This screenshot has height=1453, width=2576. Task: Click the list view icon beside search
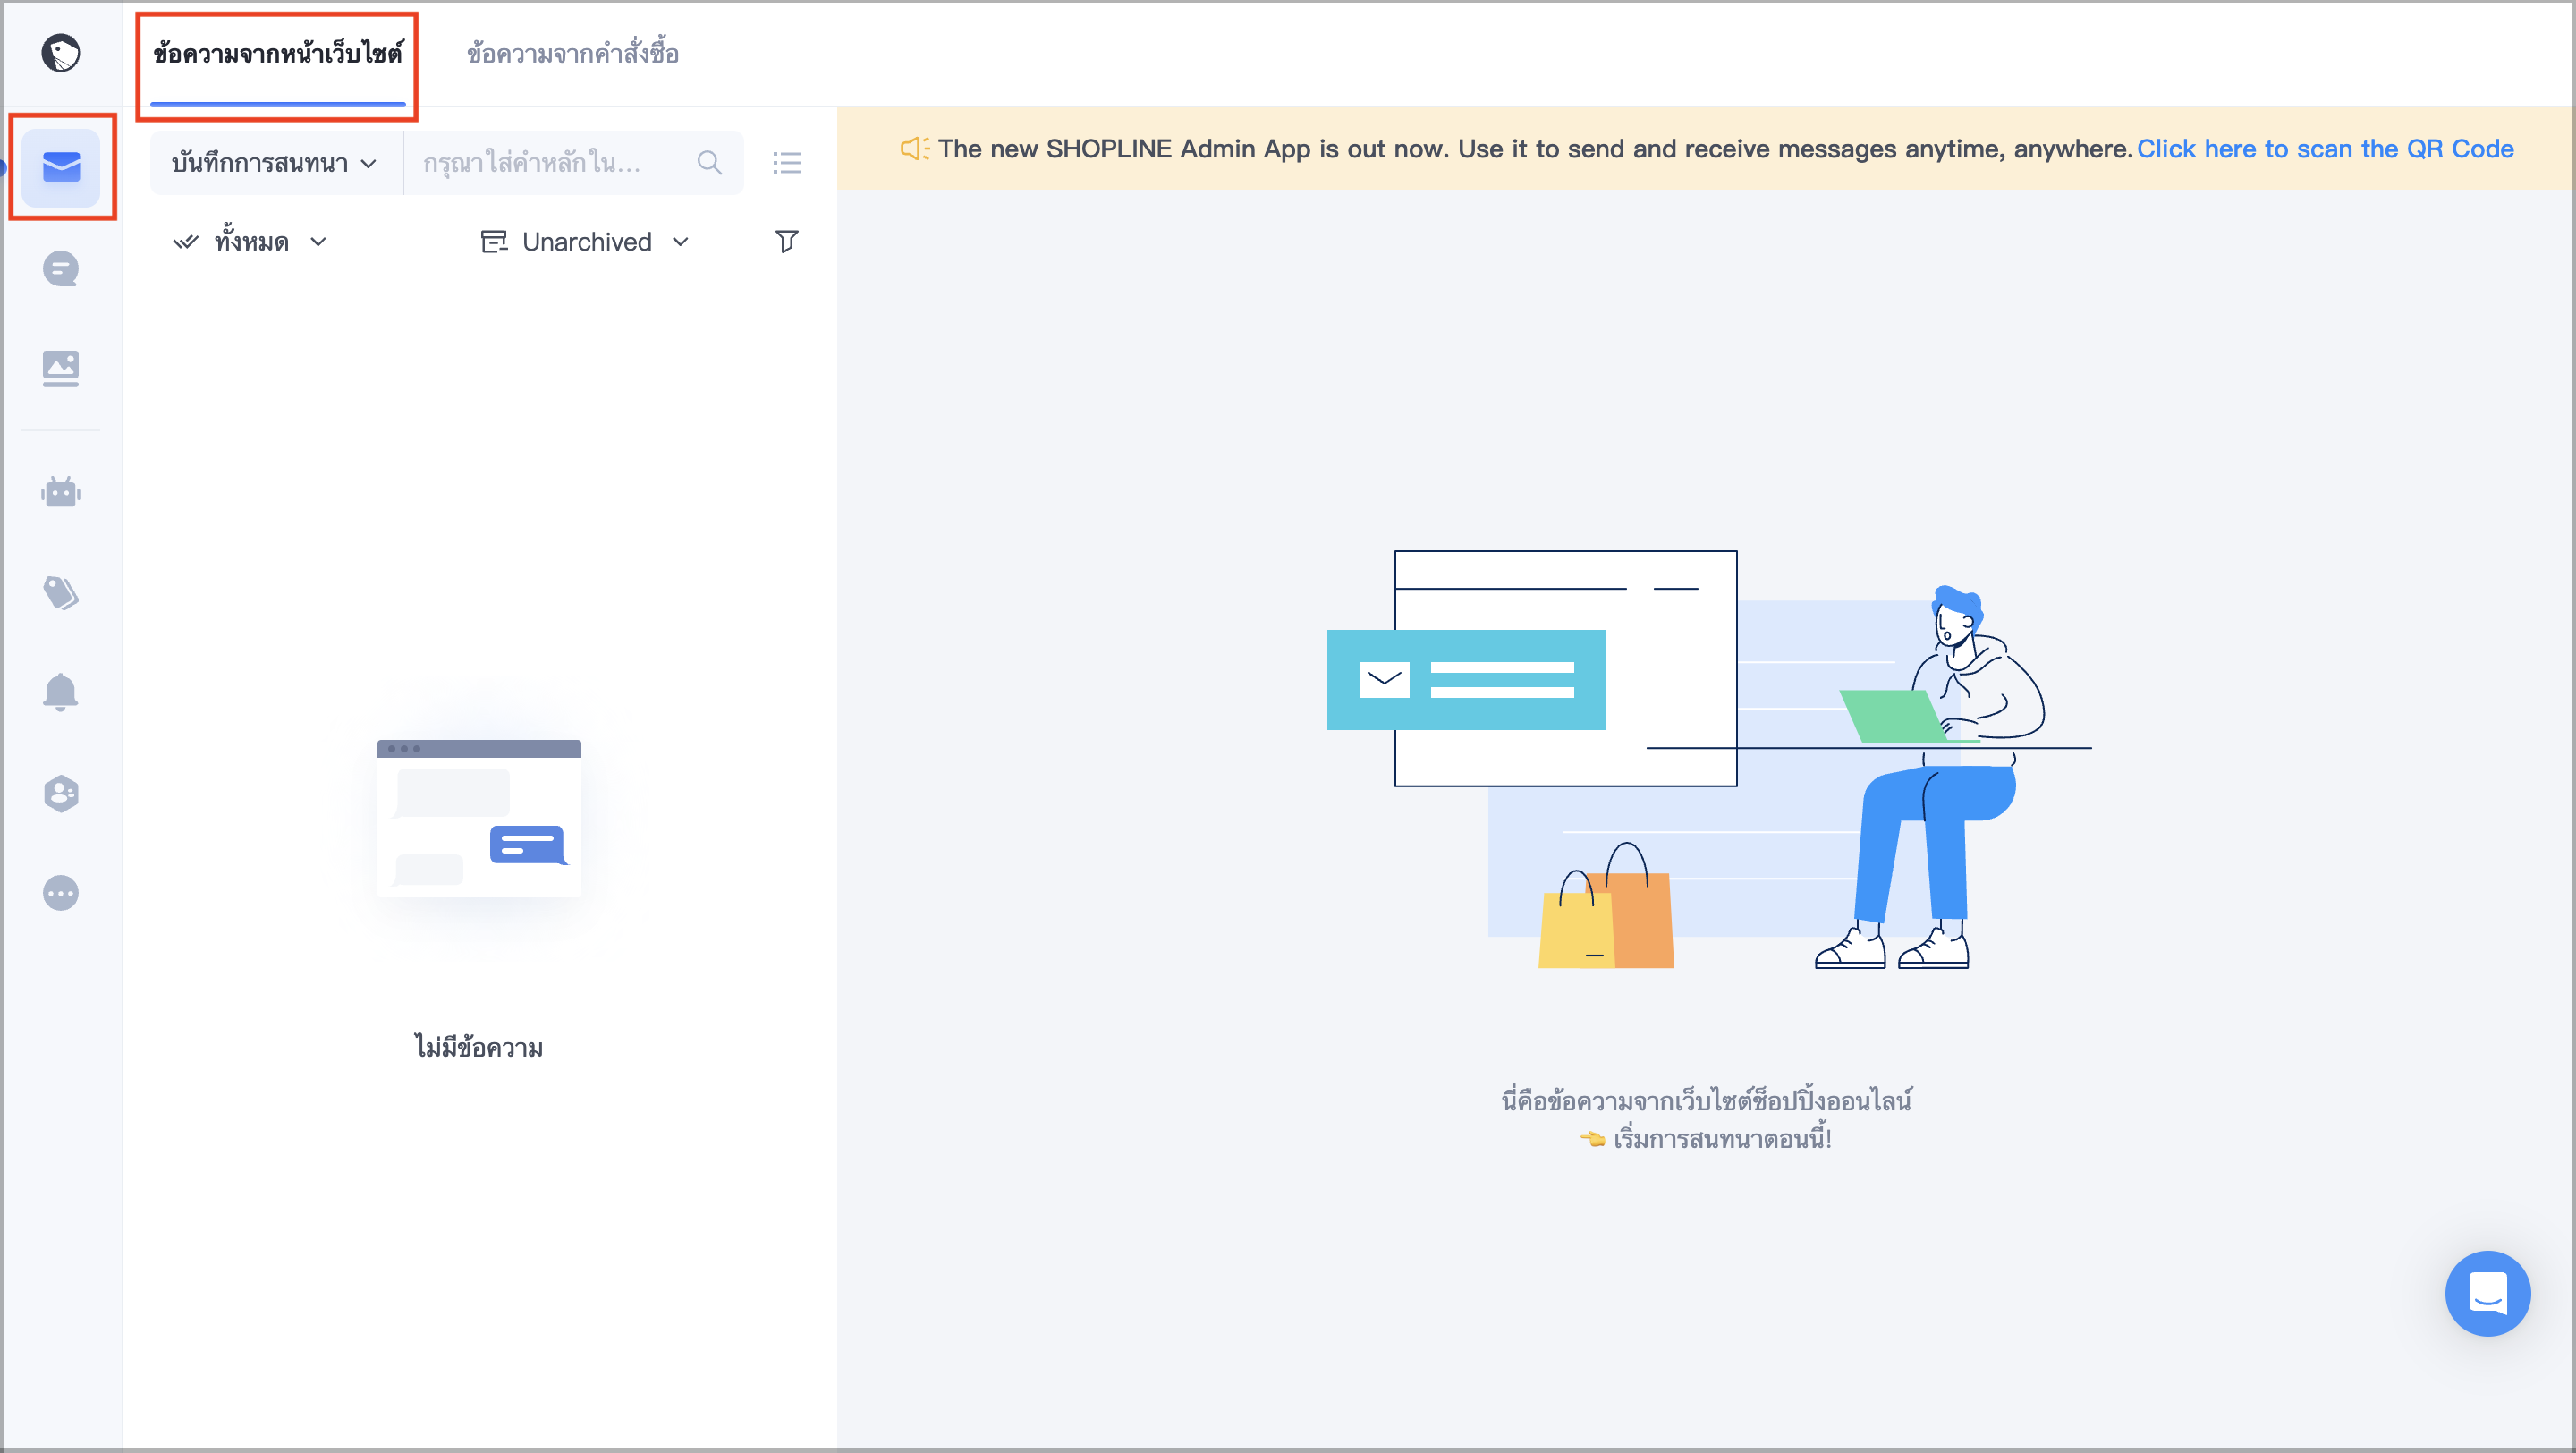(787, 163)
